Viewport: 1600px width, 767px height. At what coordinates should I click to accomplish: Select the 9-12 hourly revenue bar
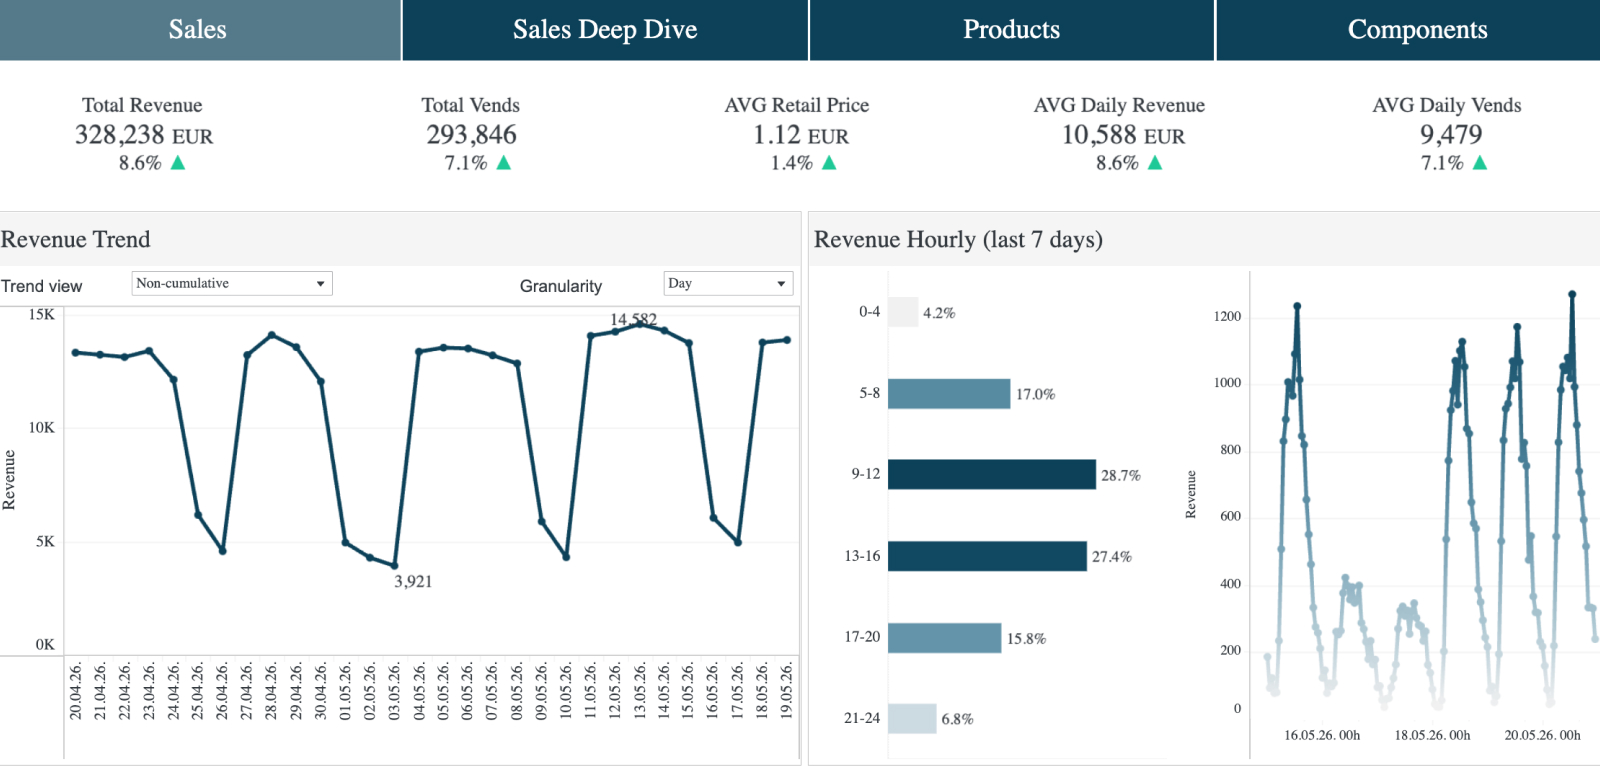point(992,475)
